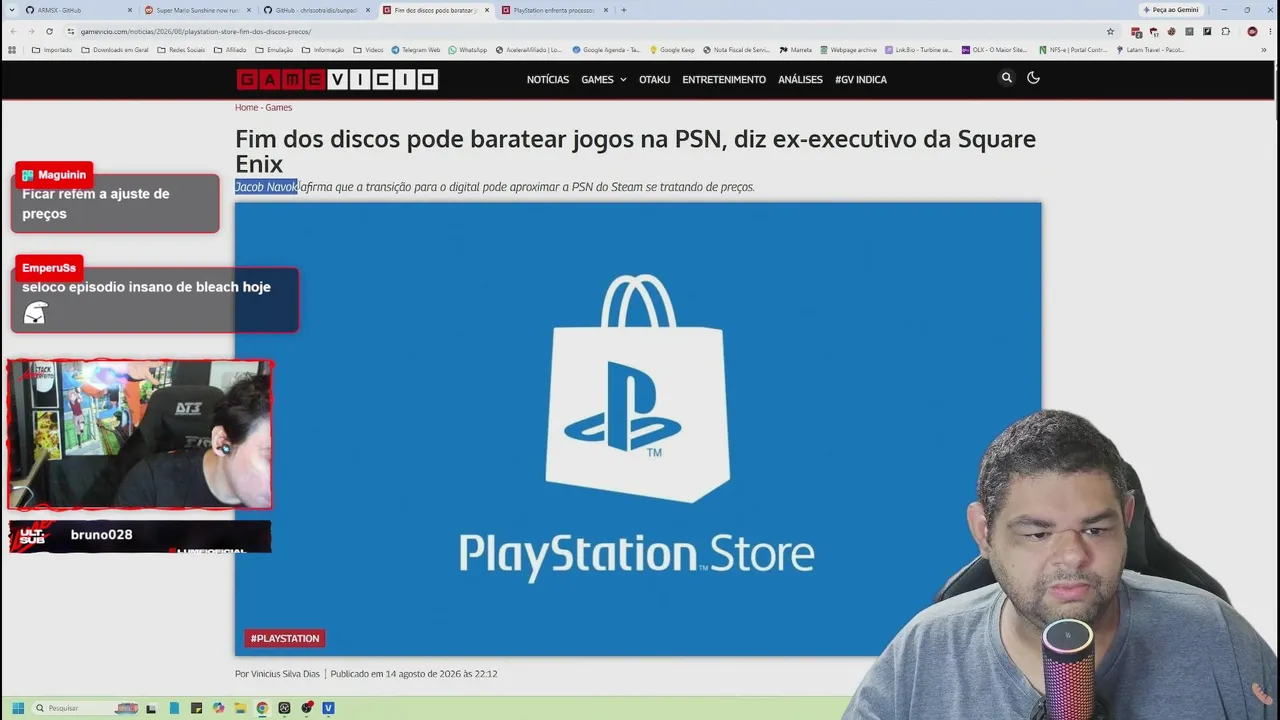This screenshot has height=720, width=1280.
Task: Open the #GV INDICA menu item
Action: 861,79
